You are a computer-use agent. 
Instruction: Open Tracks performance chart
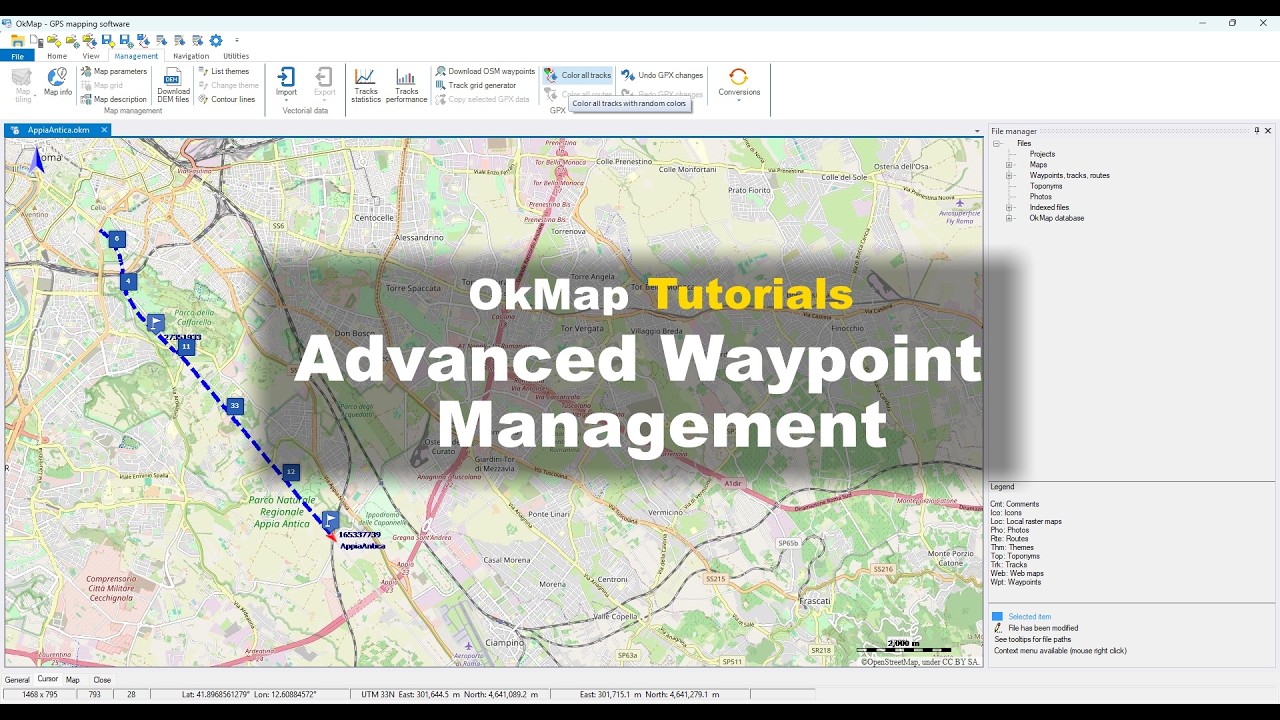click(x=406, y=86)
